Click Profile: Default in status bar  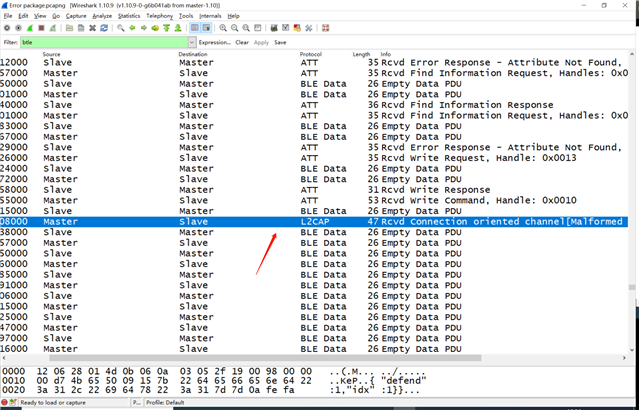(165, 403)
